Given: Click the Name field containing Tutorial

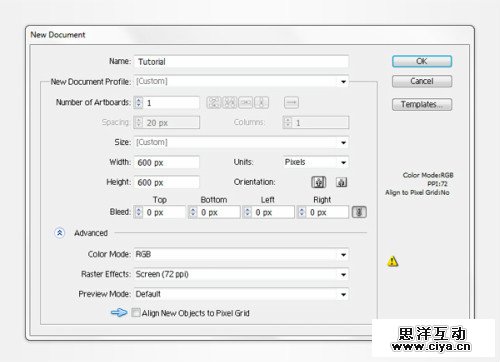Looking at the screenshot, I should (241, 61).
